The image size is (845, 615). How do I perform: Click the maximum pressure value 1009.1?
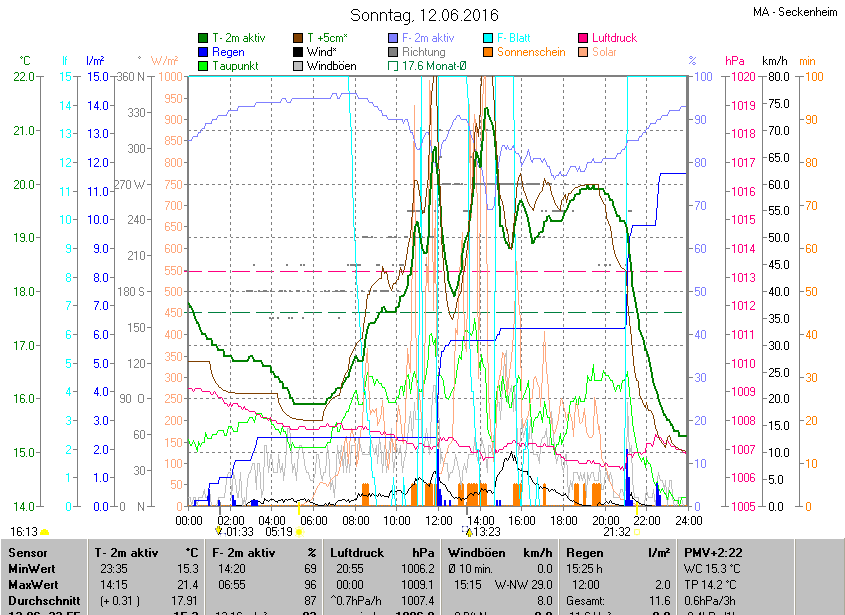pyautogui.click(x=418, y=585)
